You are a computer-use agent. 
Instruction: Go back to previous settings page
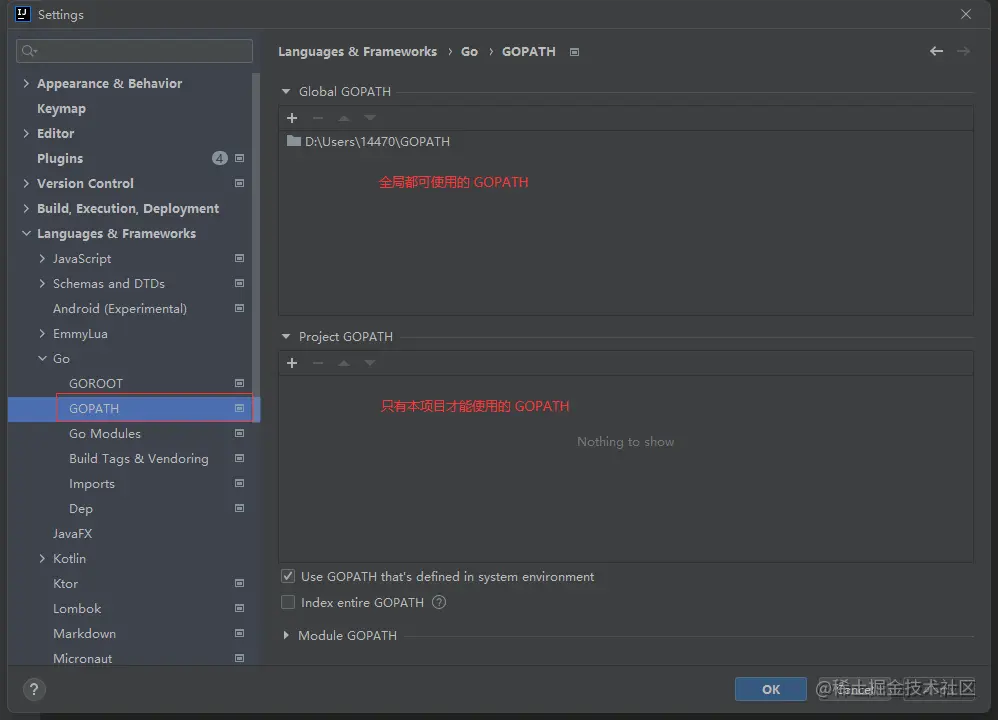pyautogui.click(x=936, y=51)
